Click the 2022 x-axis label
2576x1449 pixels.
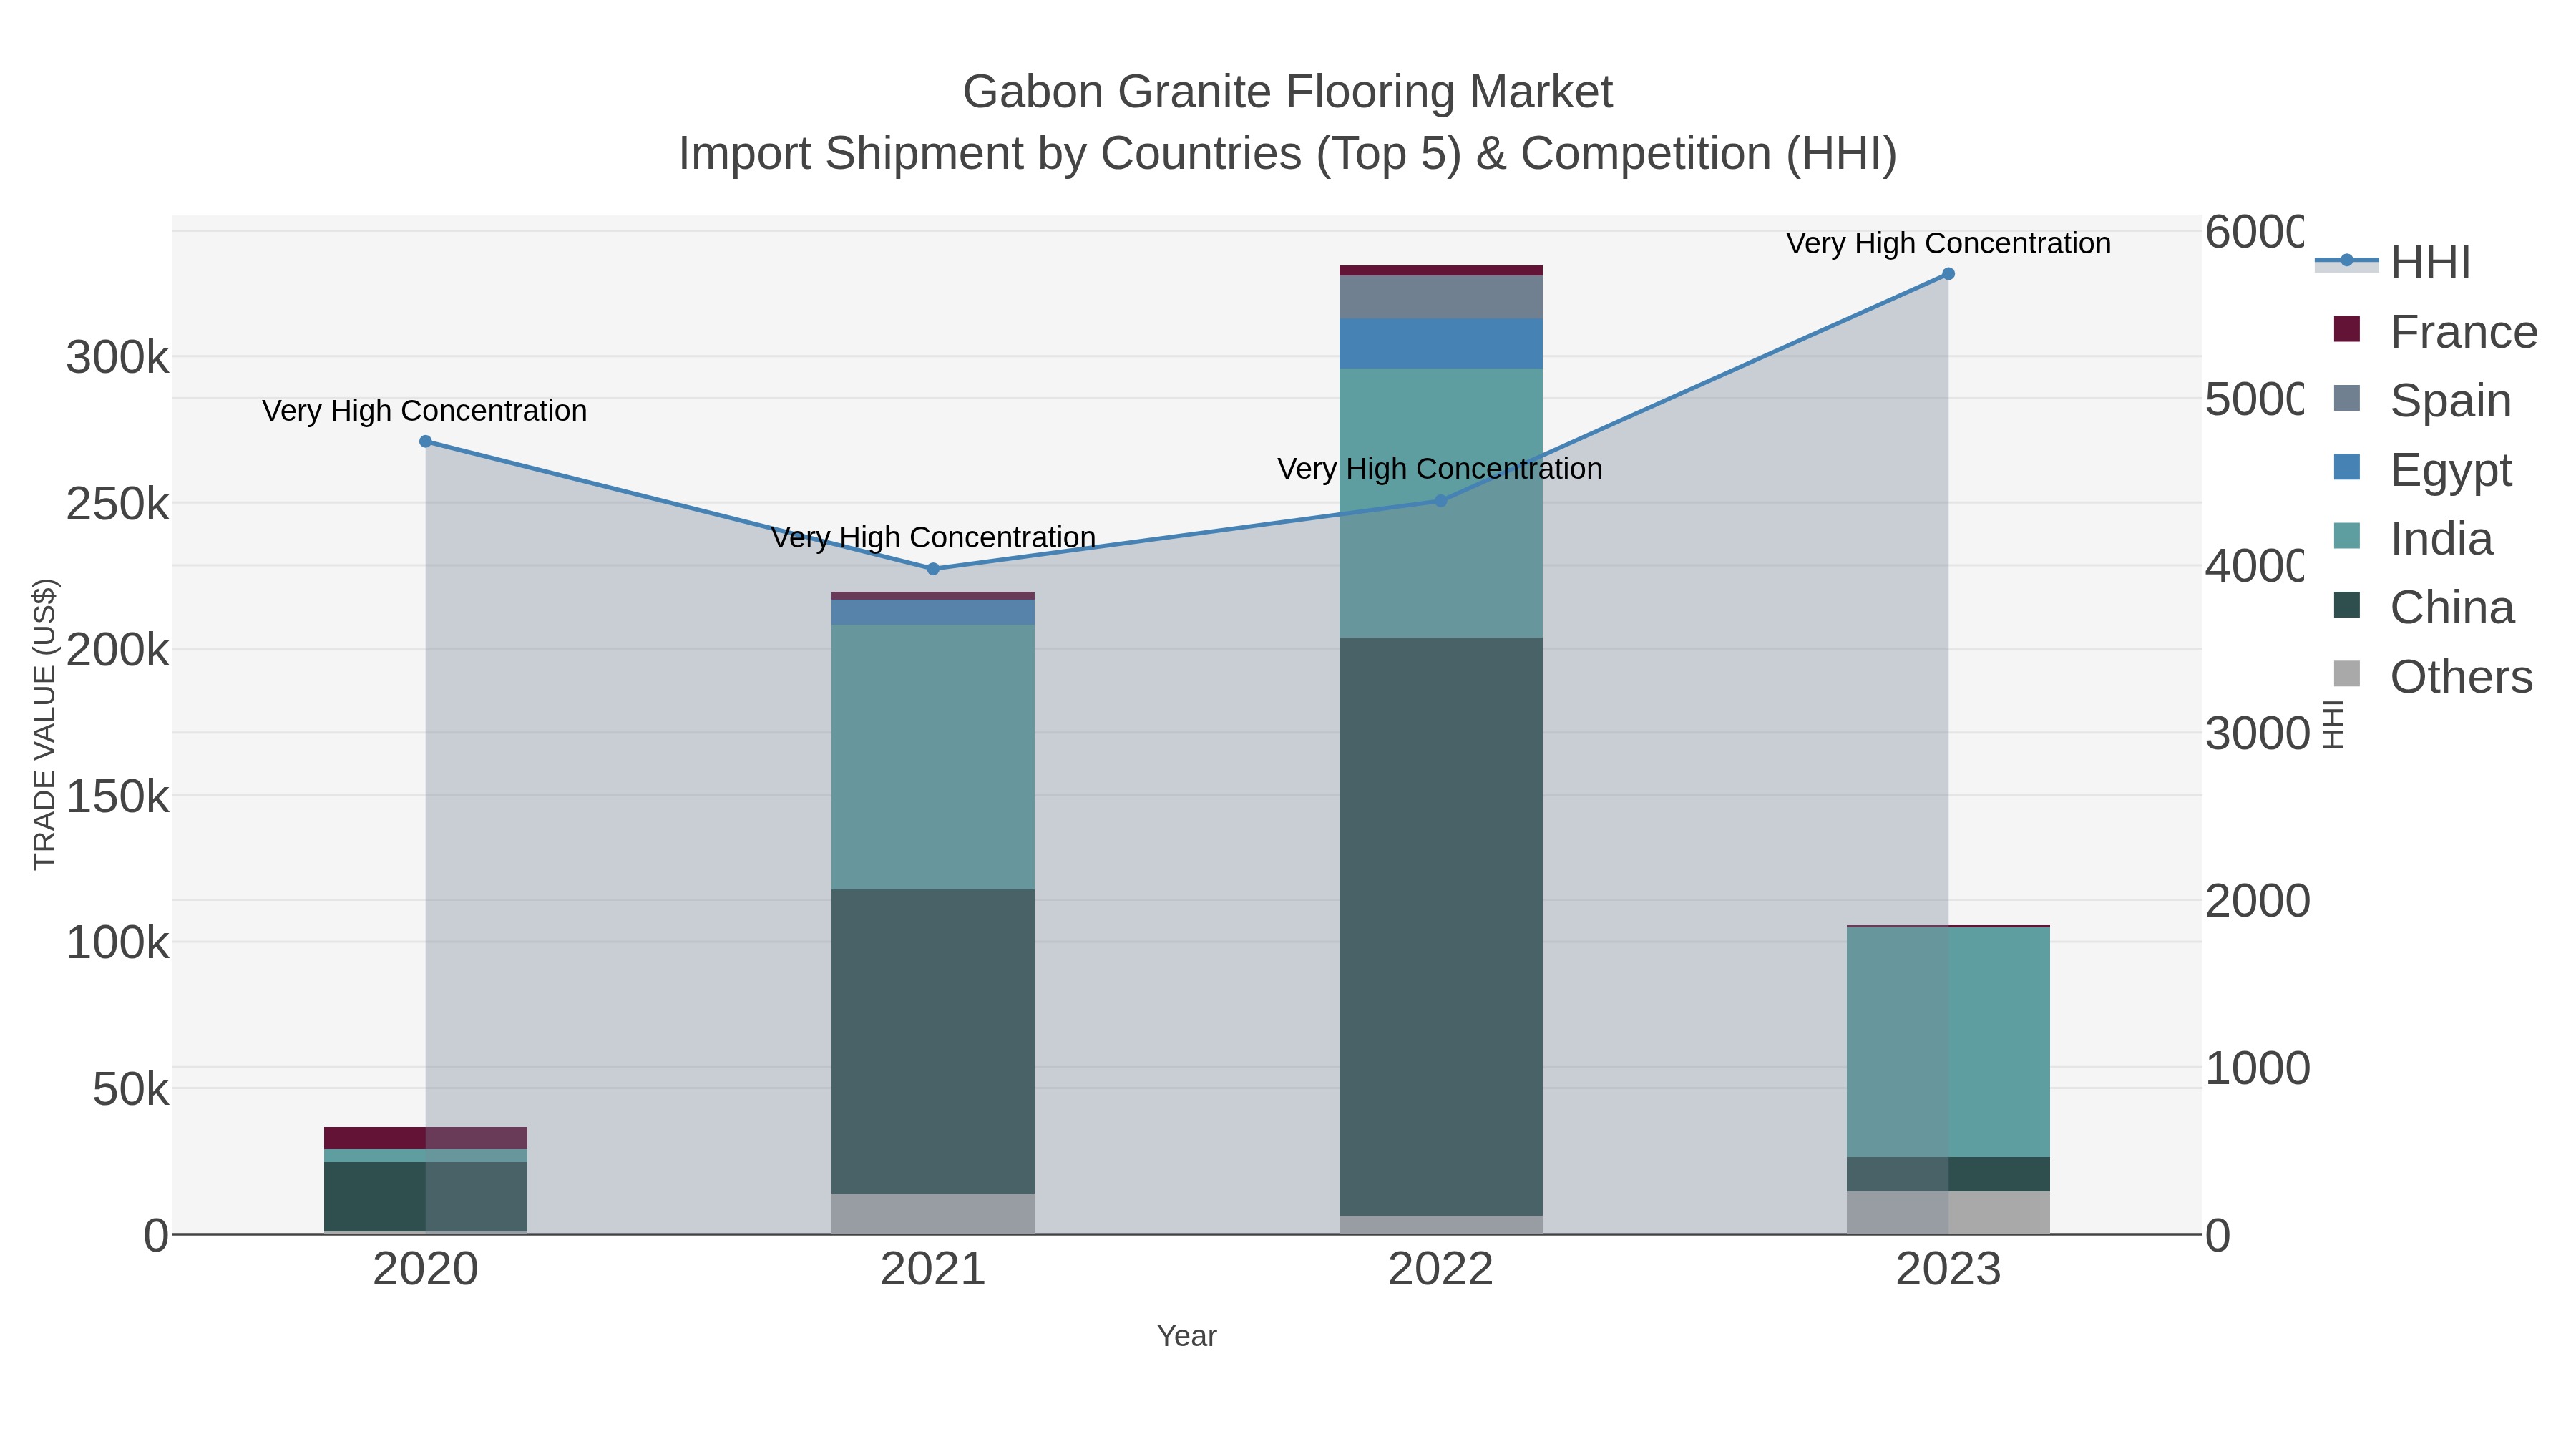pos(1441,1270)
